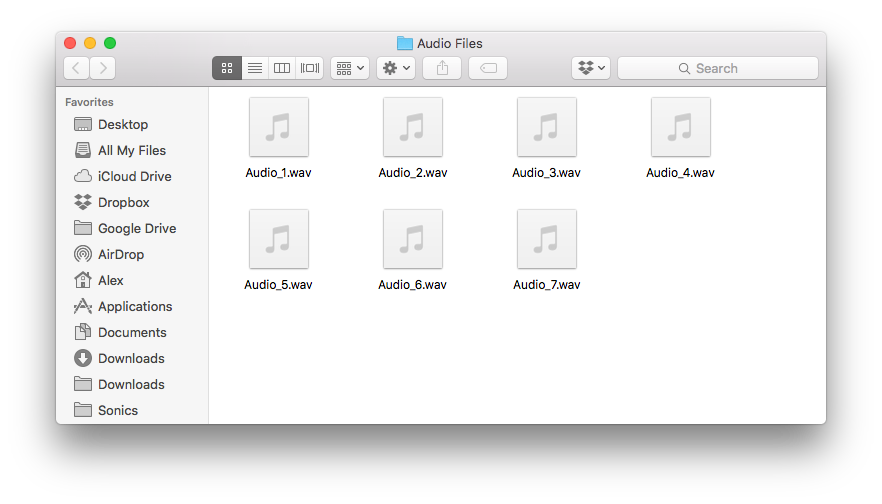Zoom the window with green button
Screen dimensions: 882x504
pyautogui.click(x=110, y=43)
